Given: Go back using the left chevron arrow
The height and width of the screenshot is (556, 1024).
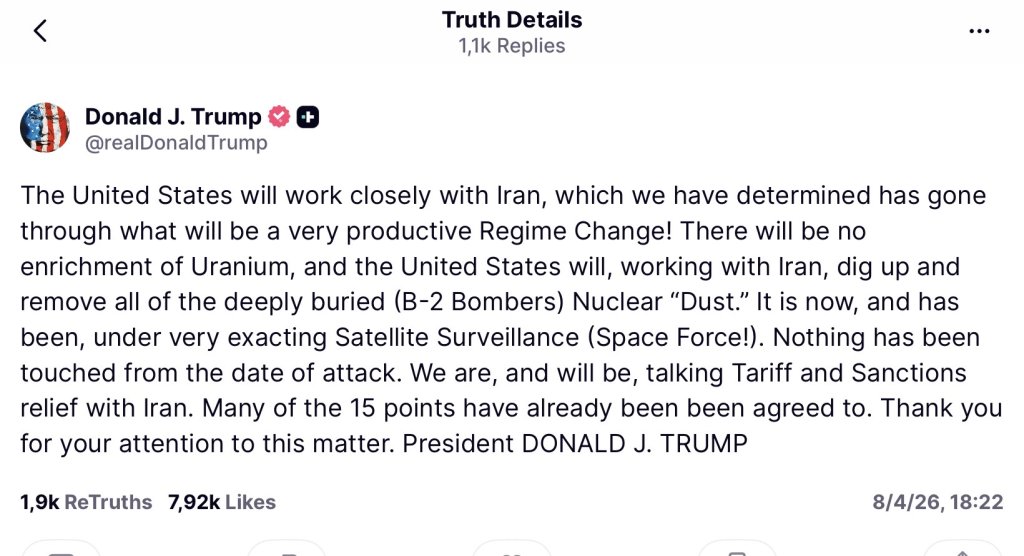Looking at the screenshot, I should 40,31.
